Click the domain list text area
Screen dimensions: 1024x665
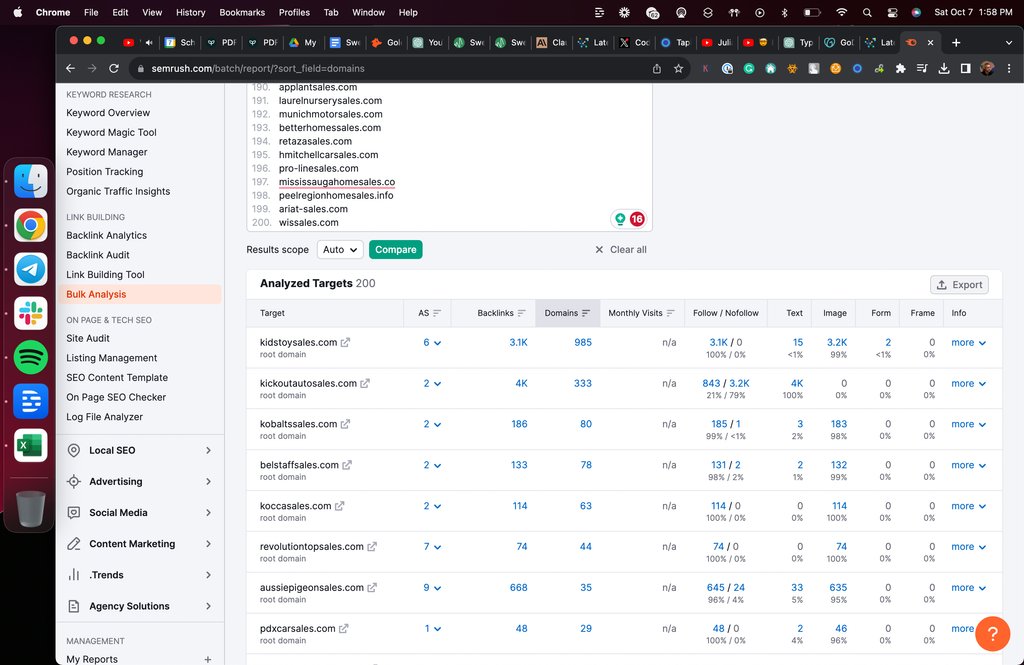click(x=449, y=157)
